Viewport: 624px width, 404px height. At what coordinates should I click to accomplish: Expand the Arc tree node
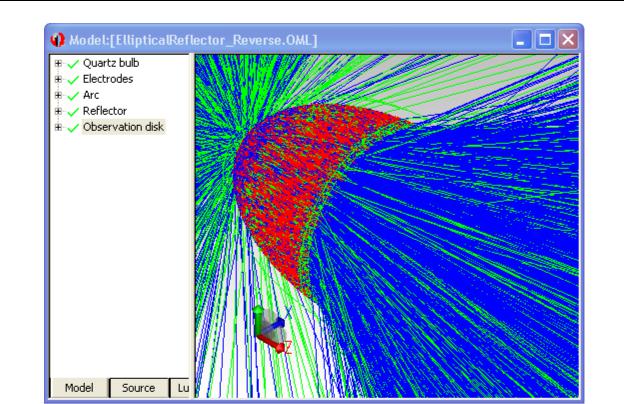pyautogui.click(x=58, y=95)
